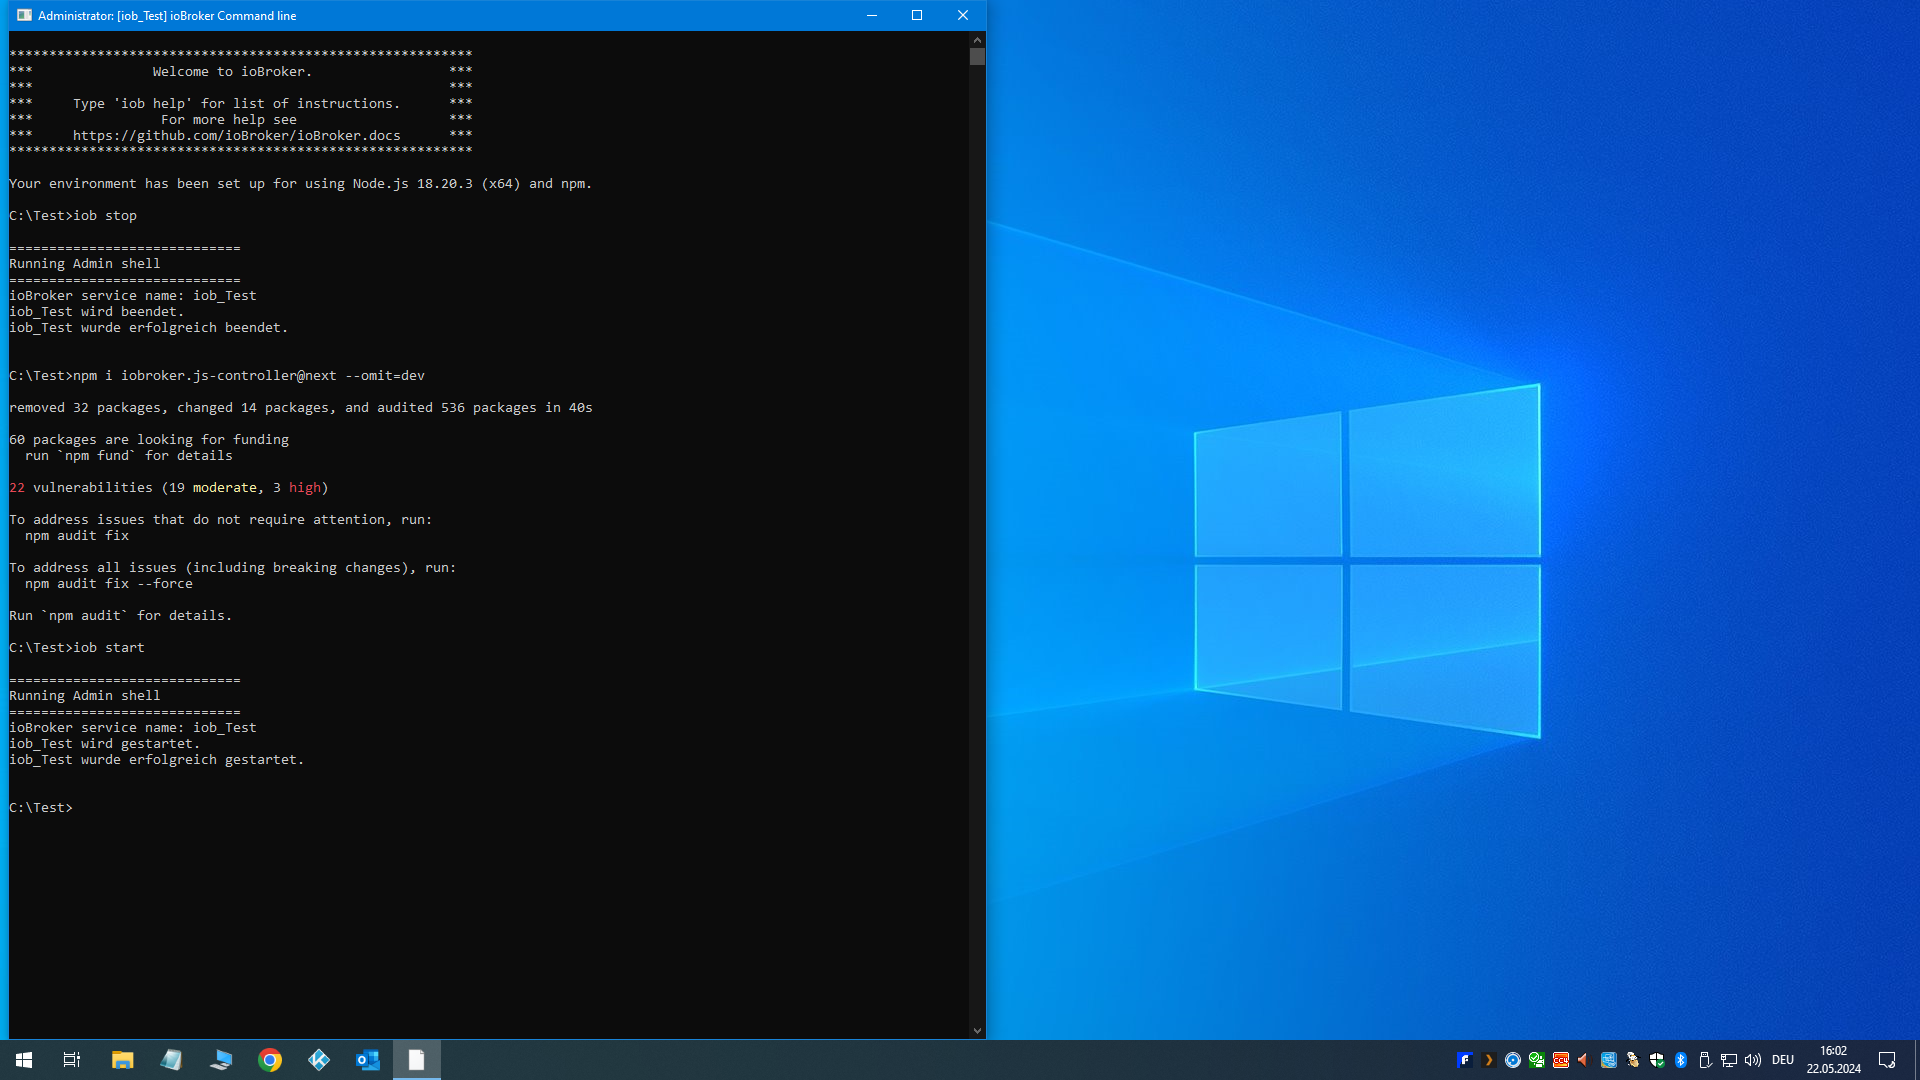Click the blue circle tray icon
The width and height of the screenshot is (1920, 1080).
point(1513,1060)
